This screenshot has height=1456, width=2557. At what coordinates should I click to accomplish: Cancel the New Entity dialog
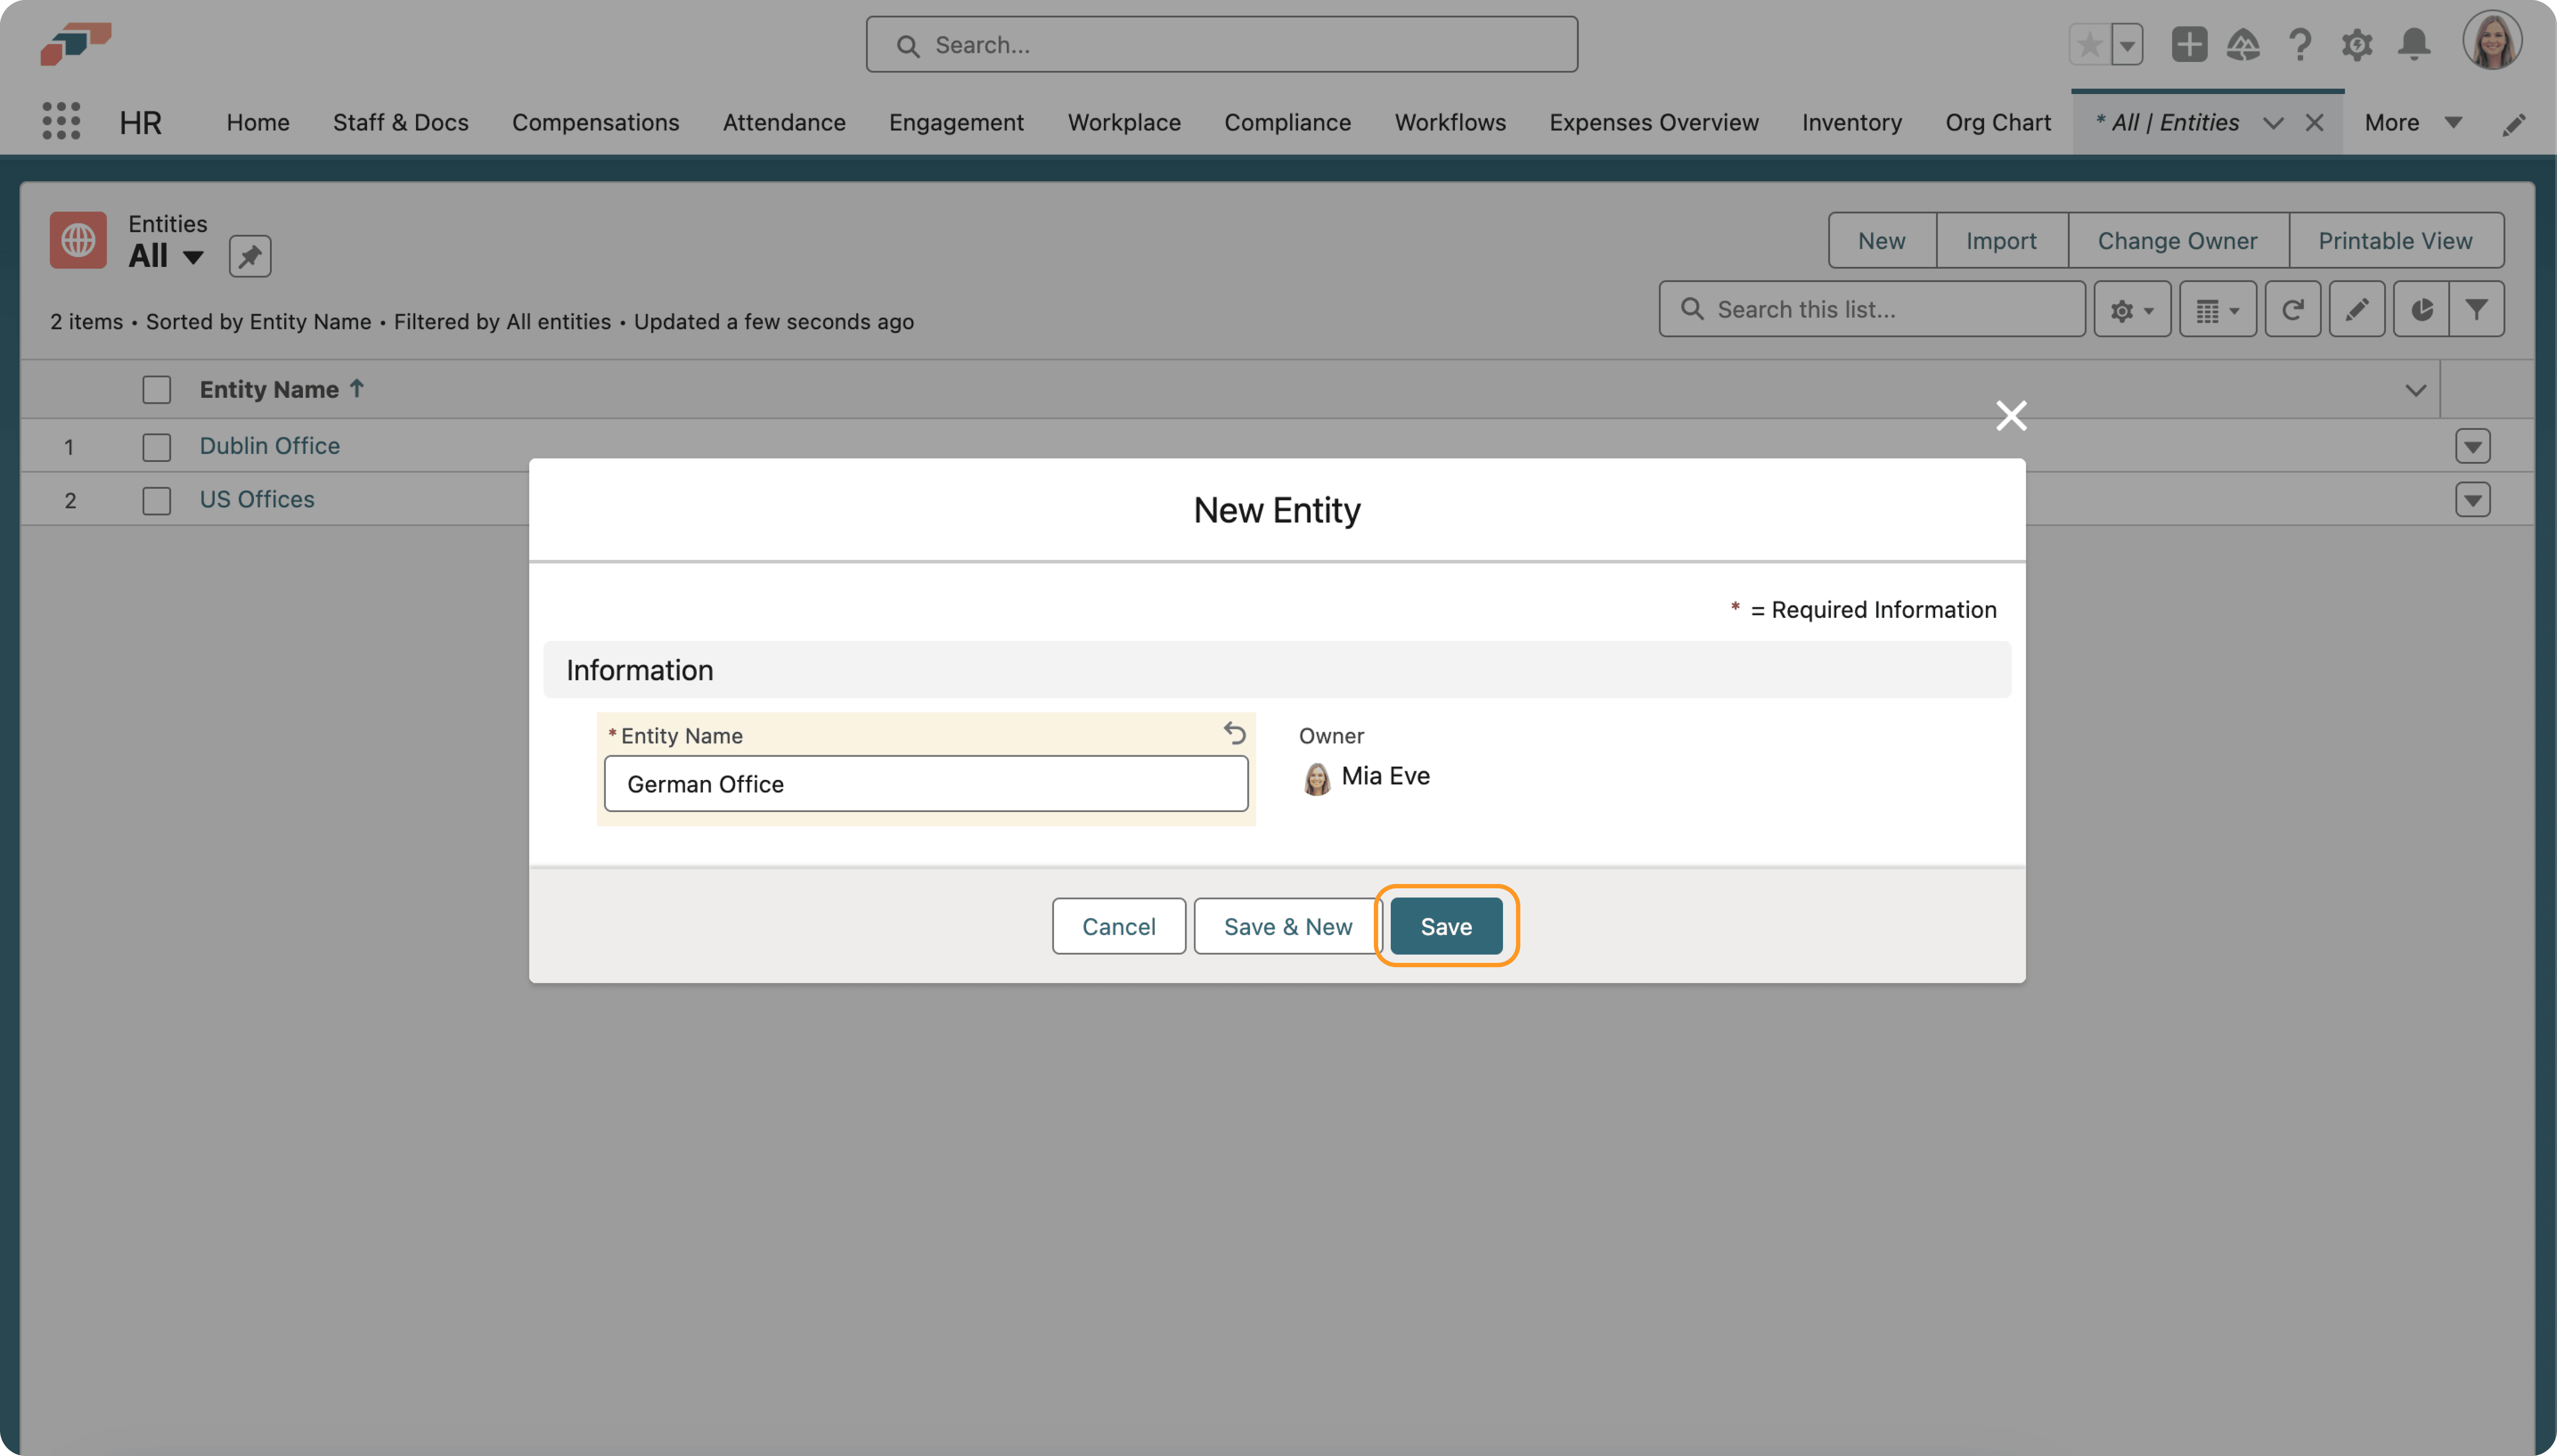pyautogui.click(x=1118, y=926)
